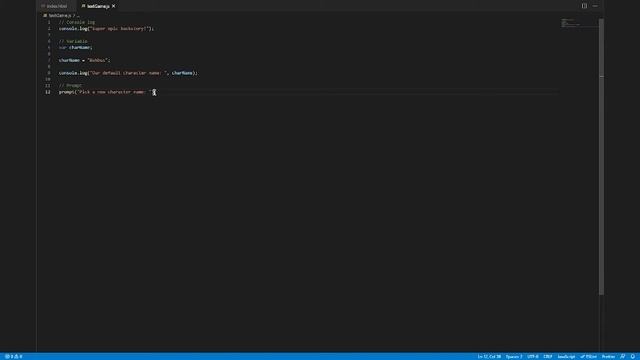640x360 pixels.
Task: Open the Spaces indentation setting
Action: click(x=514, y=356)
